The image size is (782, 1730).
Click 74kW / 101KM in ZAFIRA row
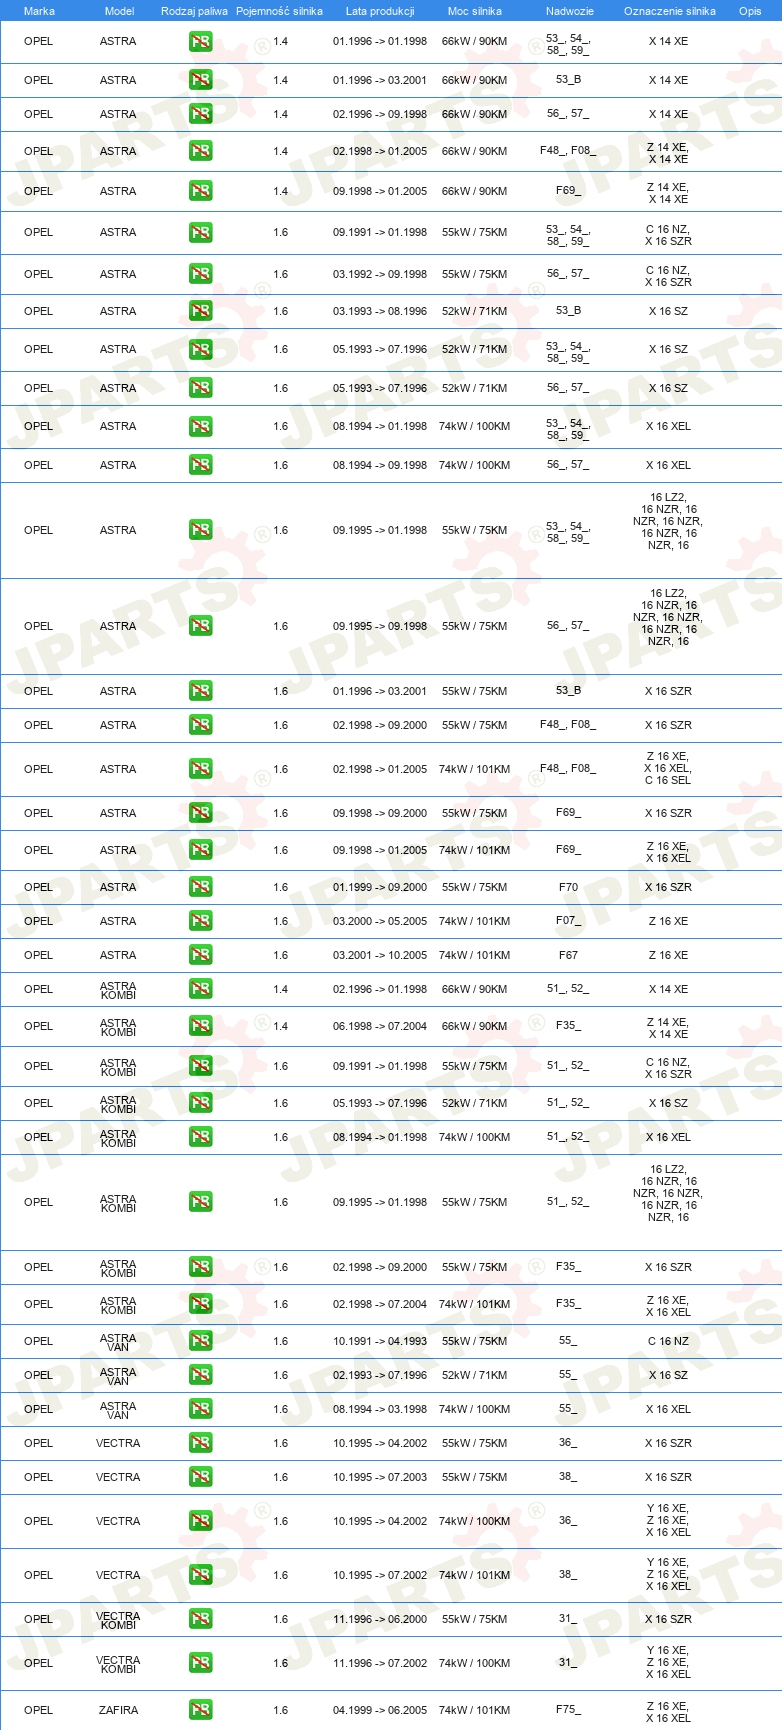(475, 1711)
